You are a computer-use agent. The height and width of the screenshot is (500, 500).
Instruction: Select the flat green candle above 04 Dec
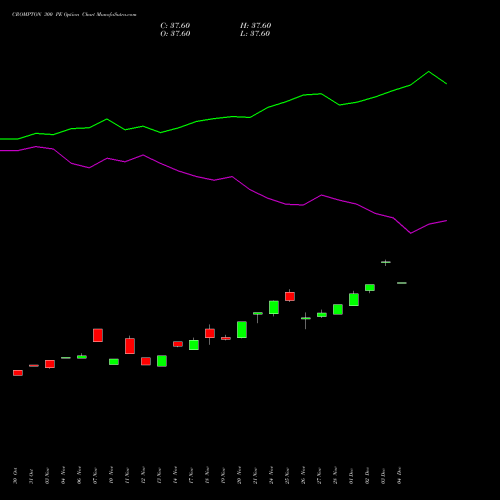402,283
